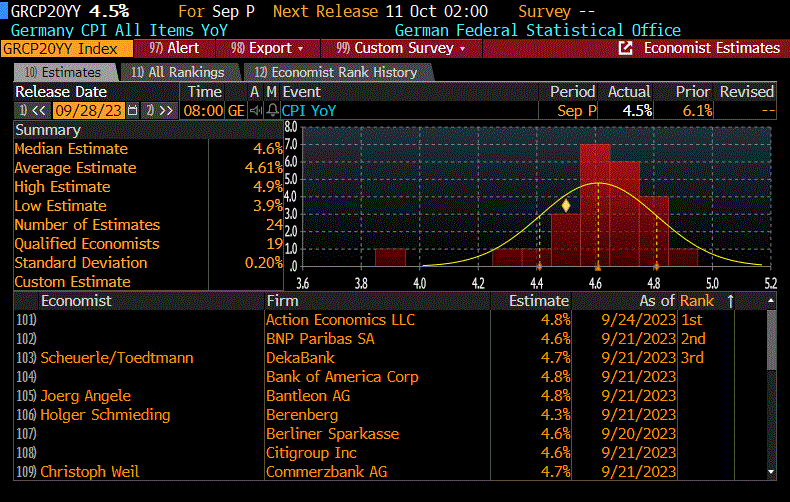Click the Alert button
This screenshot has height=502, width=790.
tap(174, 48)
